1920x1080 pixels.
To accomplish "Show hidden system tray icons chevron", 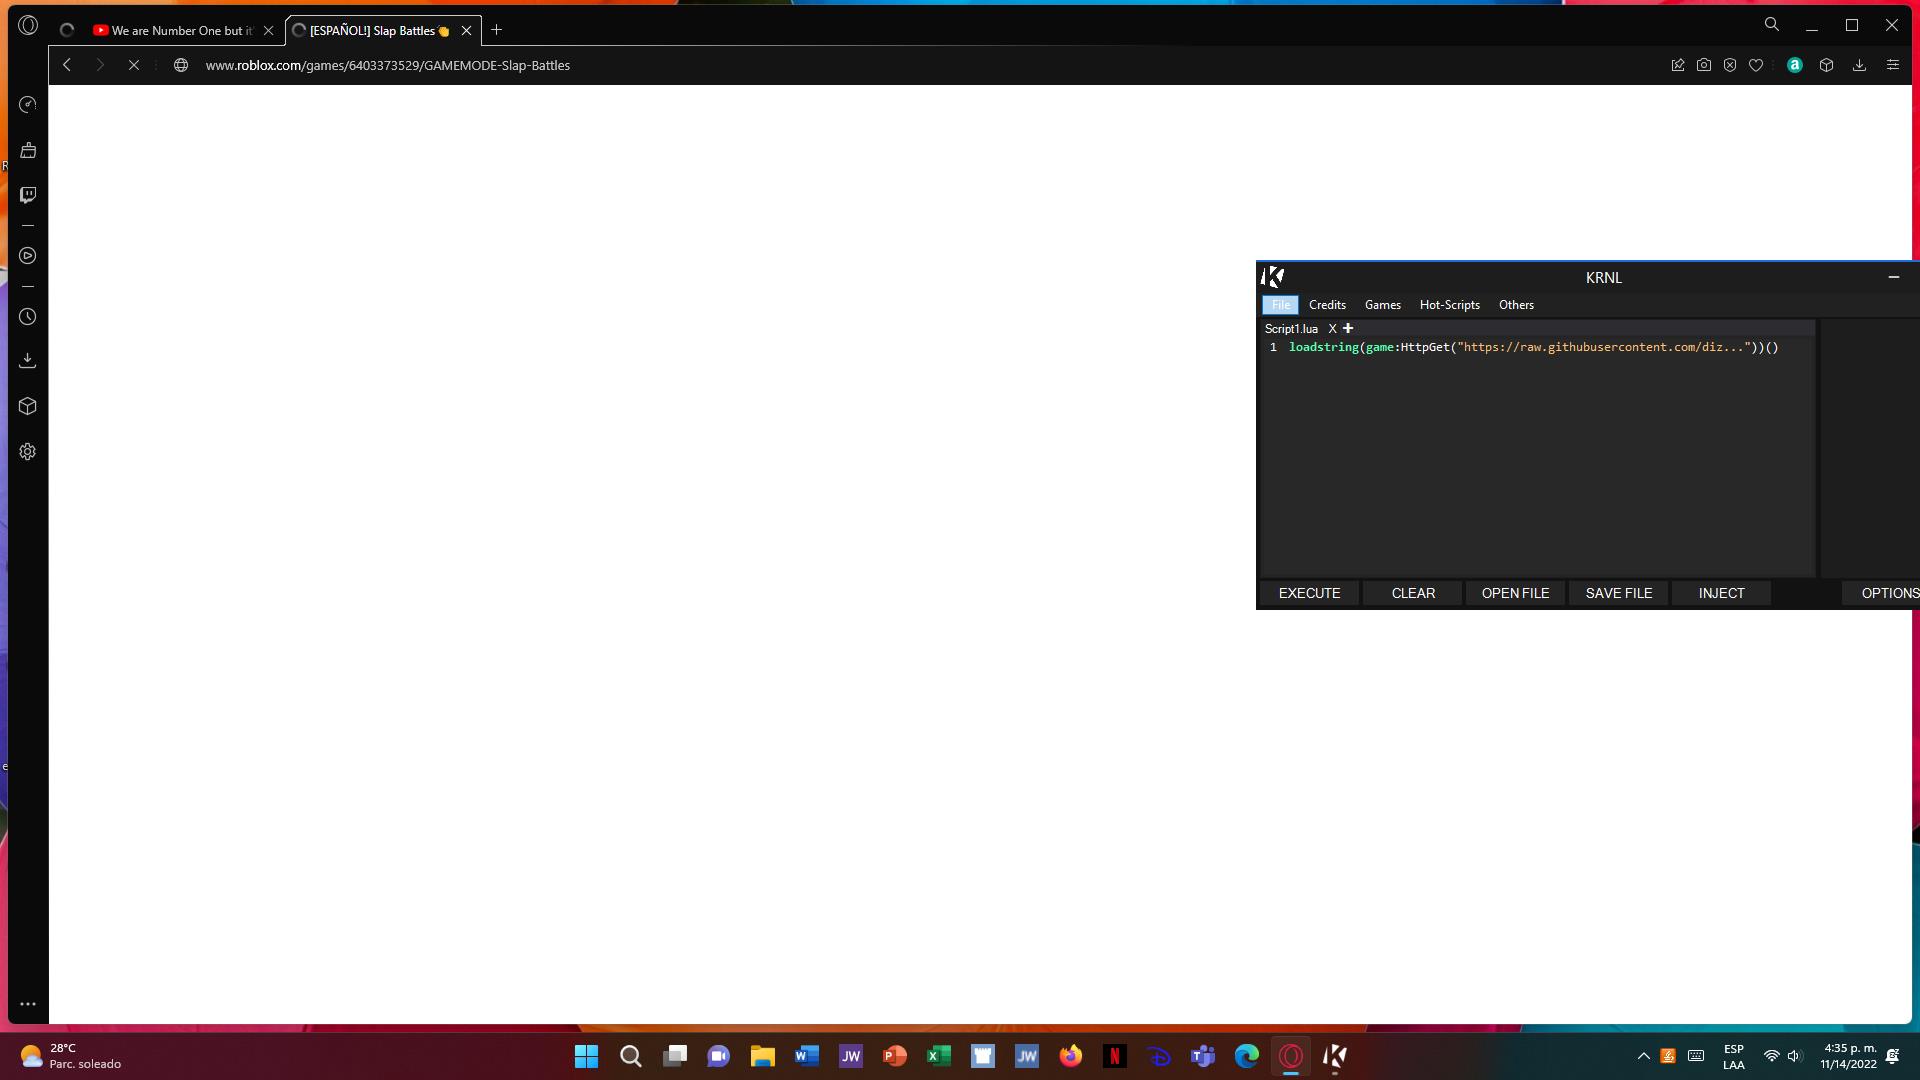I will coord(1643,1056).
